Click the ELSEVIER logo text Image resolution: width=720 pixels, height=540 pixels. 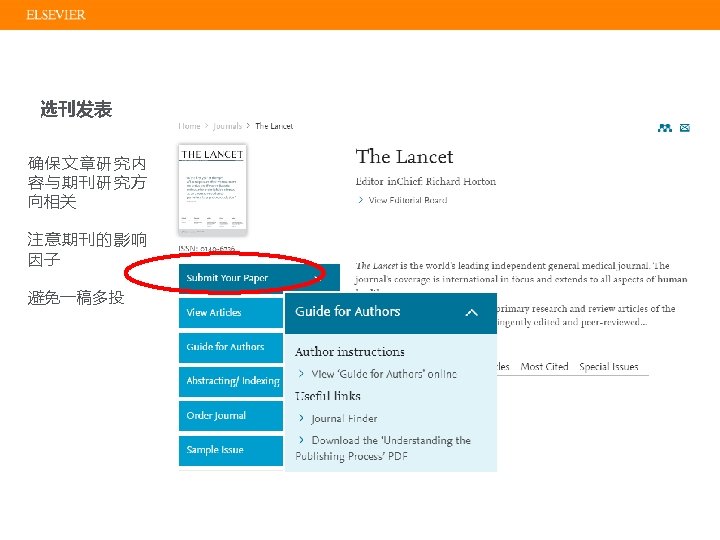(x=56, y=15)
